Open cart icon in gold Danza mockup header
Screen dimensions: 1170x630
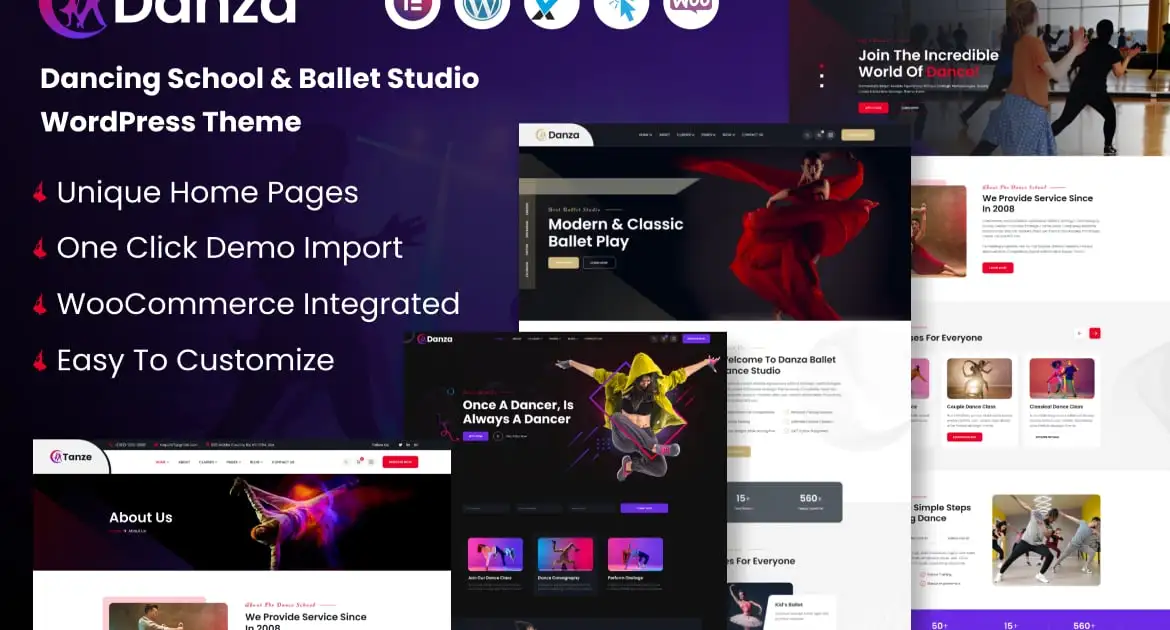click(819, 135)
